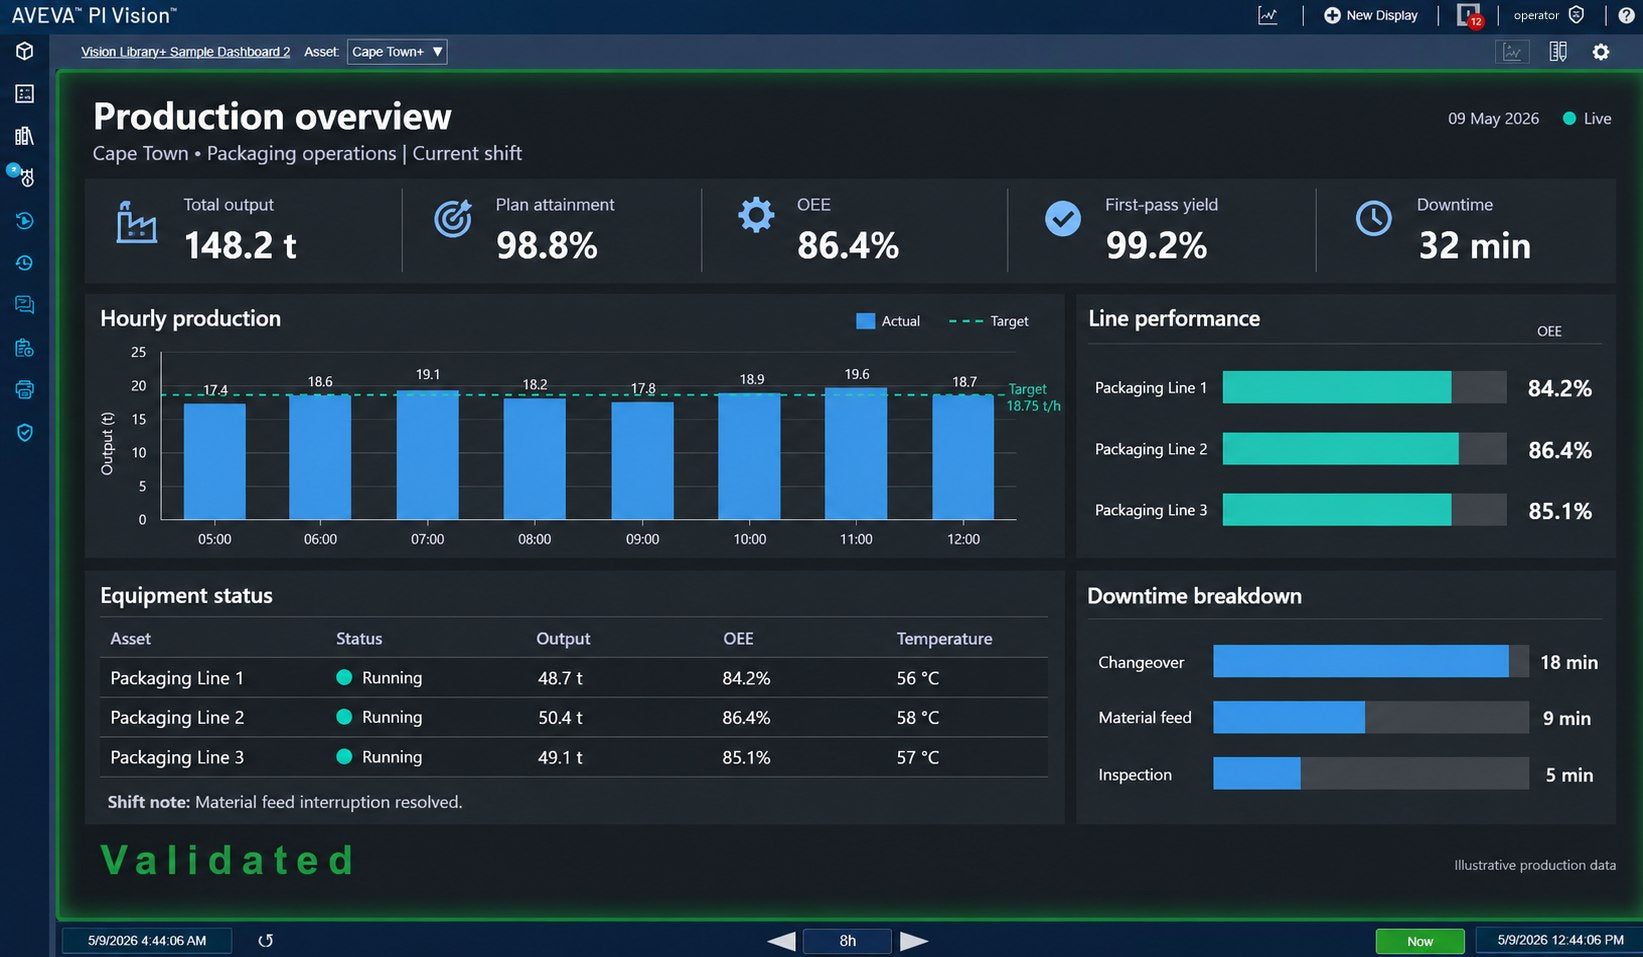Click the operator shield icon
The width and height of the screenshot is (1643, 957).
point(1577,15)
